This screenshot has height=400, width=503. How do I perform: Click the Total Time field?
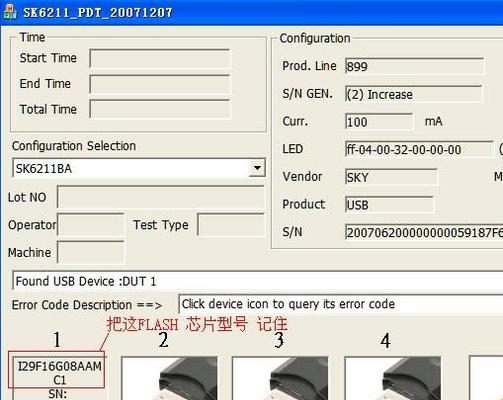pos(160,109)
